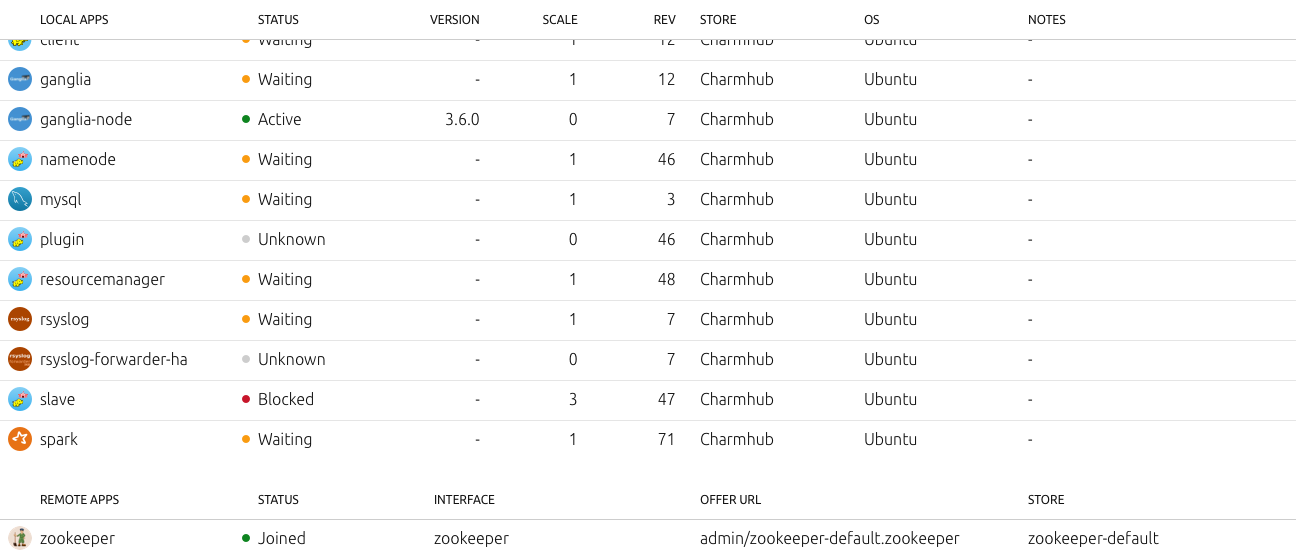
Task: Open the zookeeper remote application
Action: pyautogui.click(x=77, y=538)
